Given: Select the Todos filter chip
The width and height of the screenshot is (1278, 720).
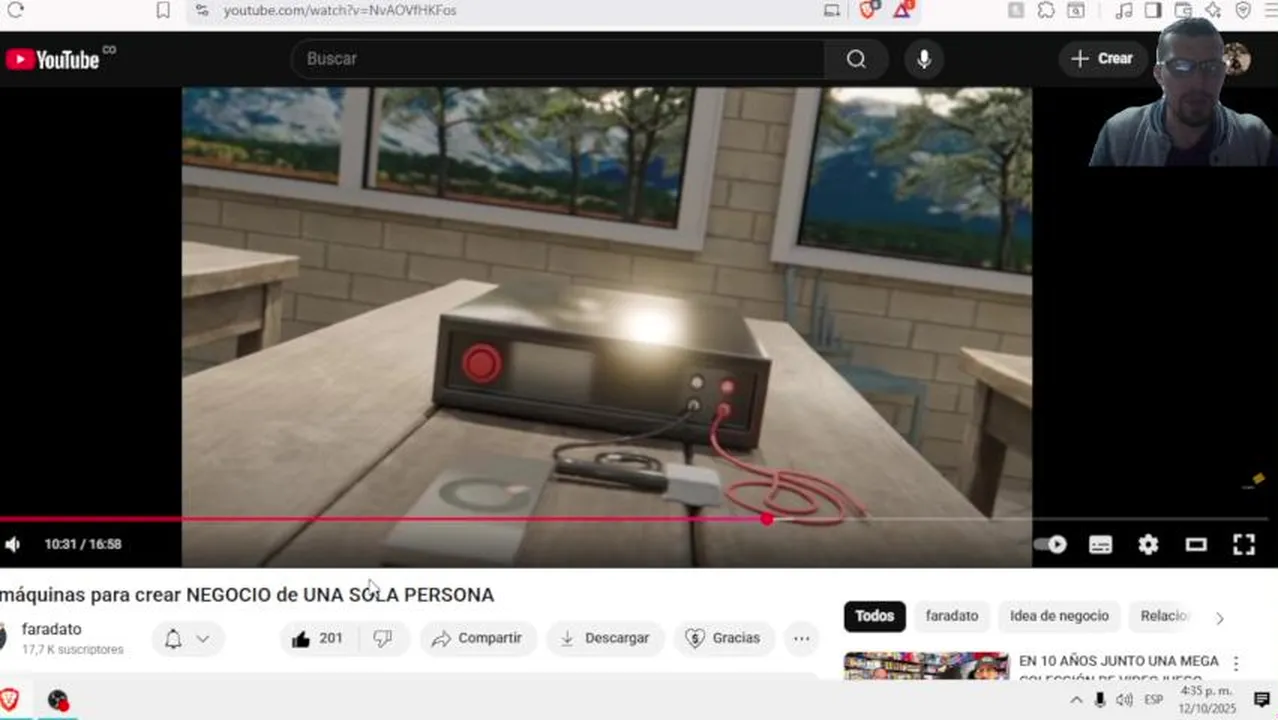Looking at the screenshot, I should 874,616.
